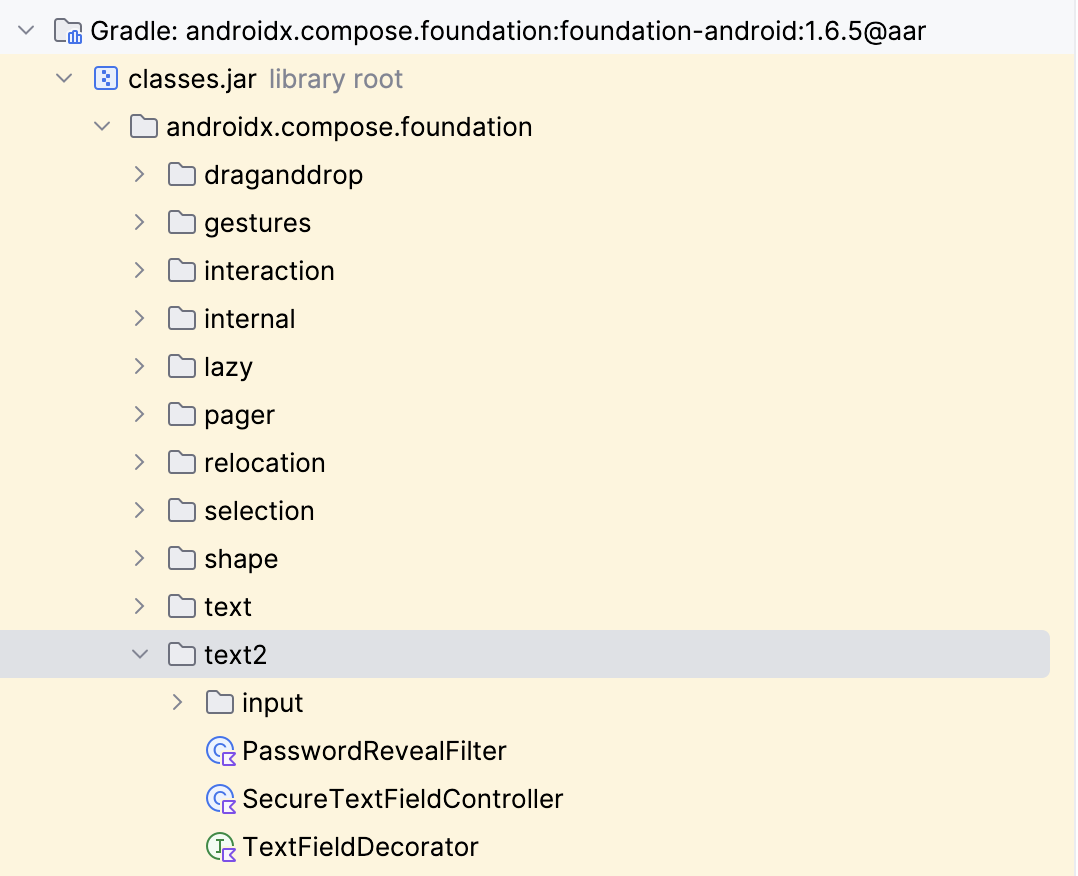
Task: Open the PasswordRevealFilter class
Action: pyautogui.click(x=374, y=751)
